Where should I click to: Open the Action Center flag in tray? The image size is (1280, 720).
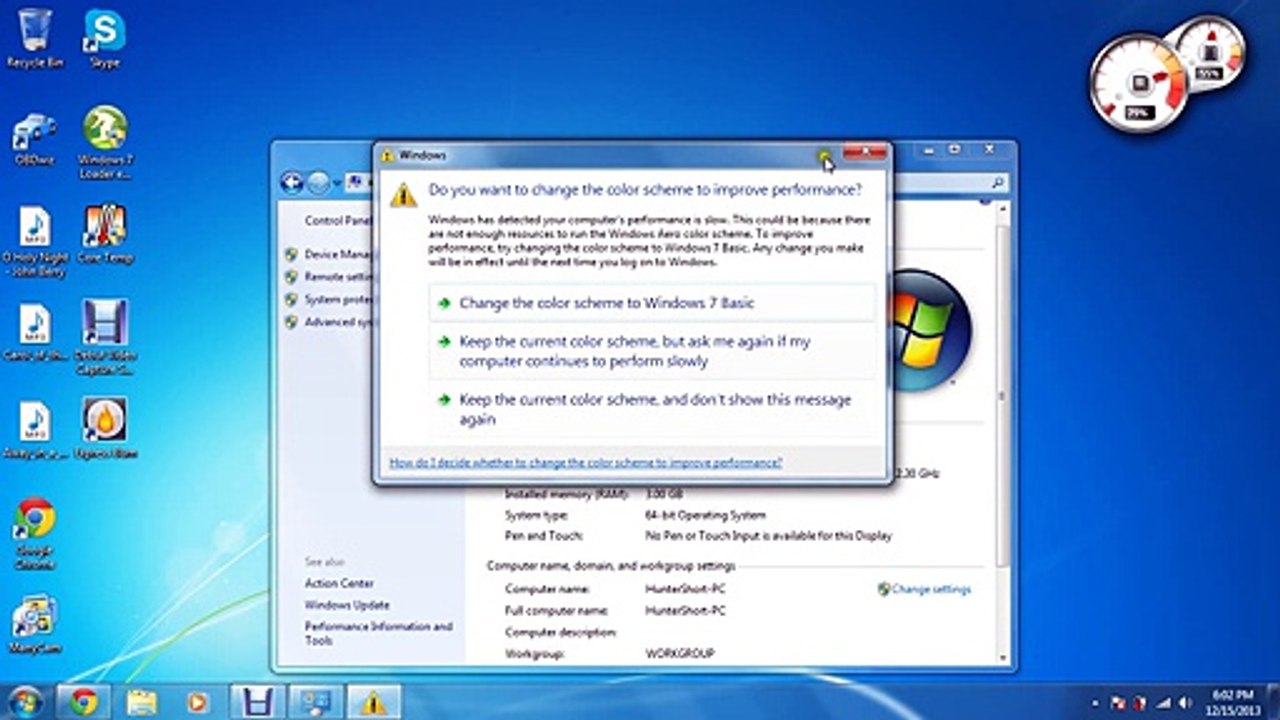tap(1119, 702)
